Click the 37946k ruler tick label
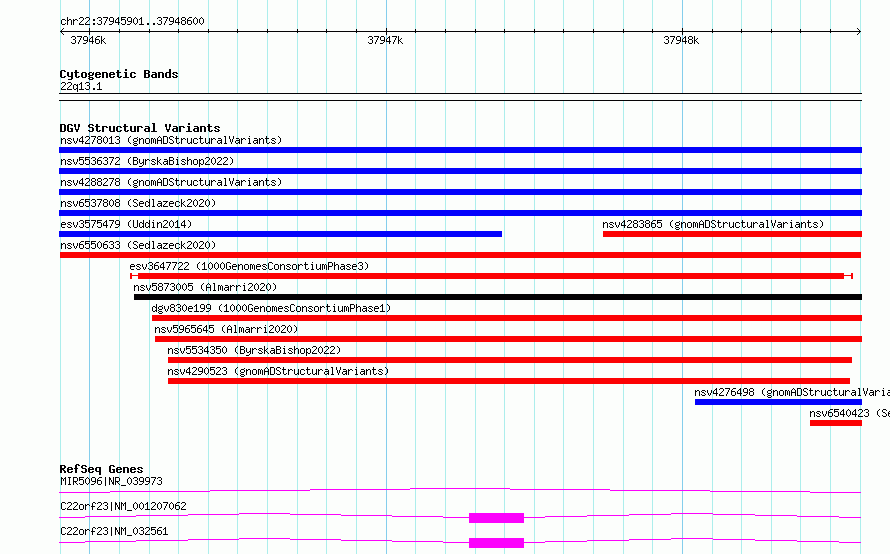890x554 pixels. 88,40
